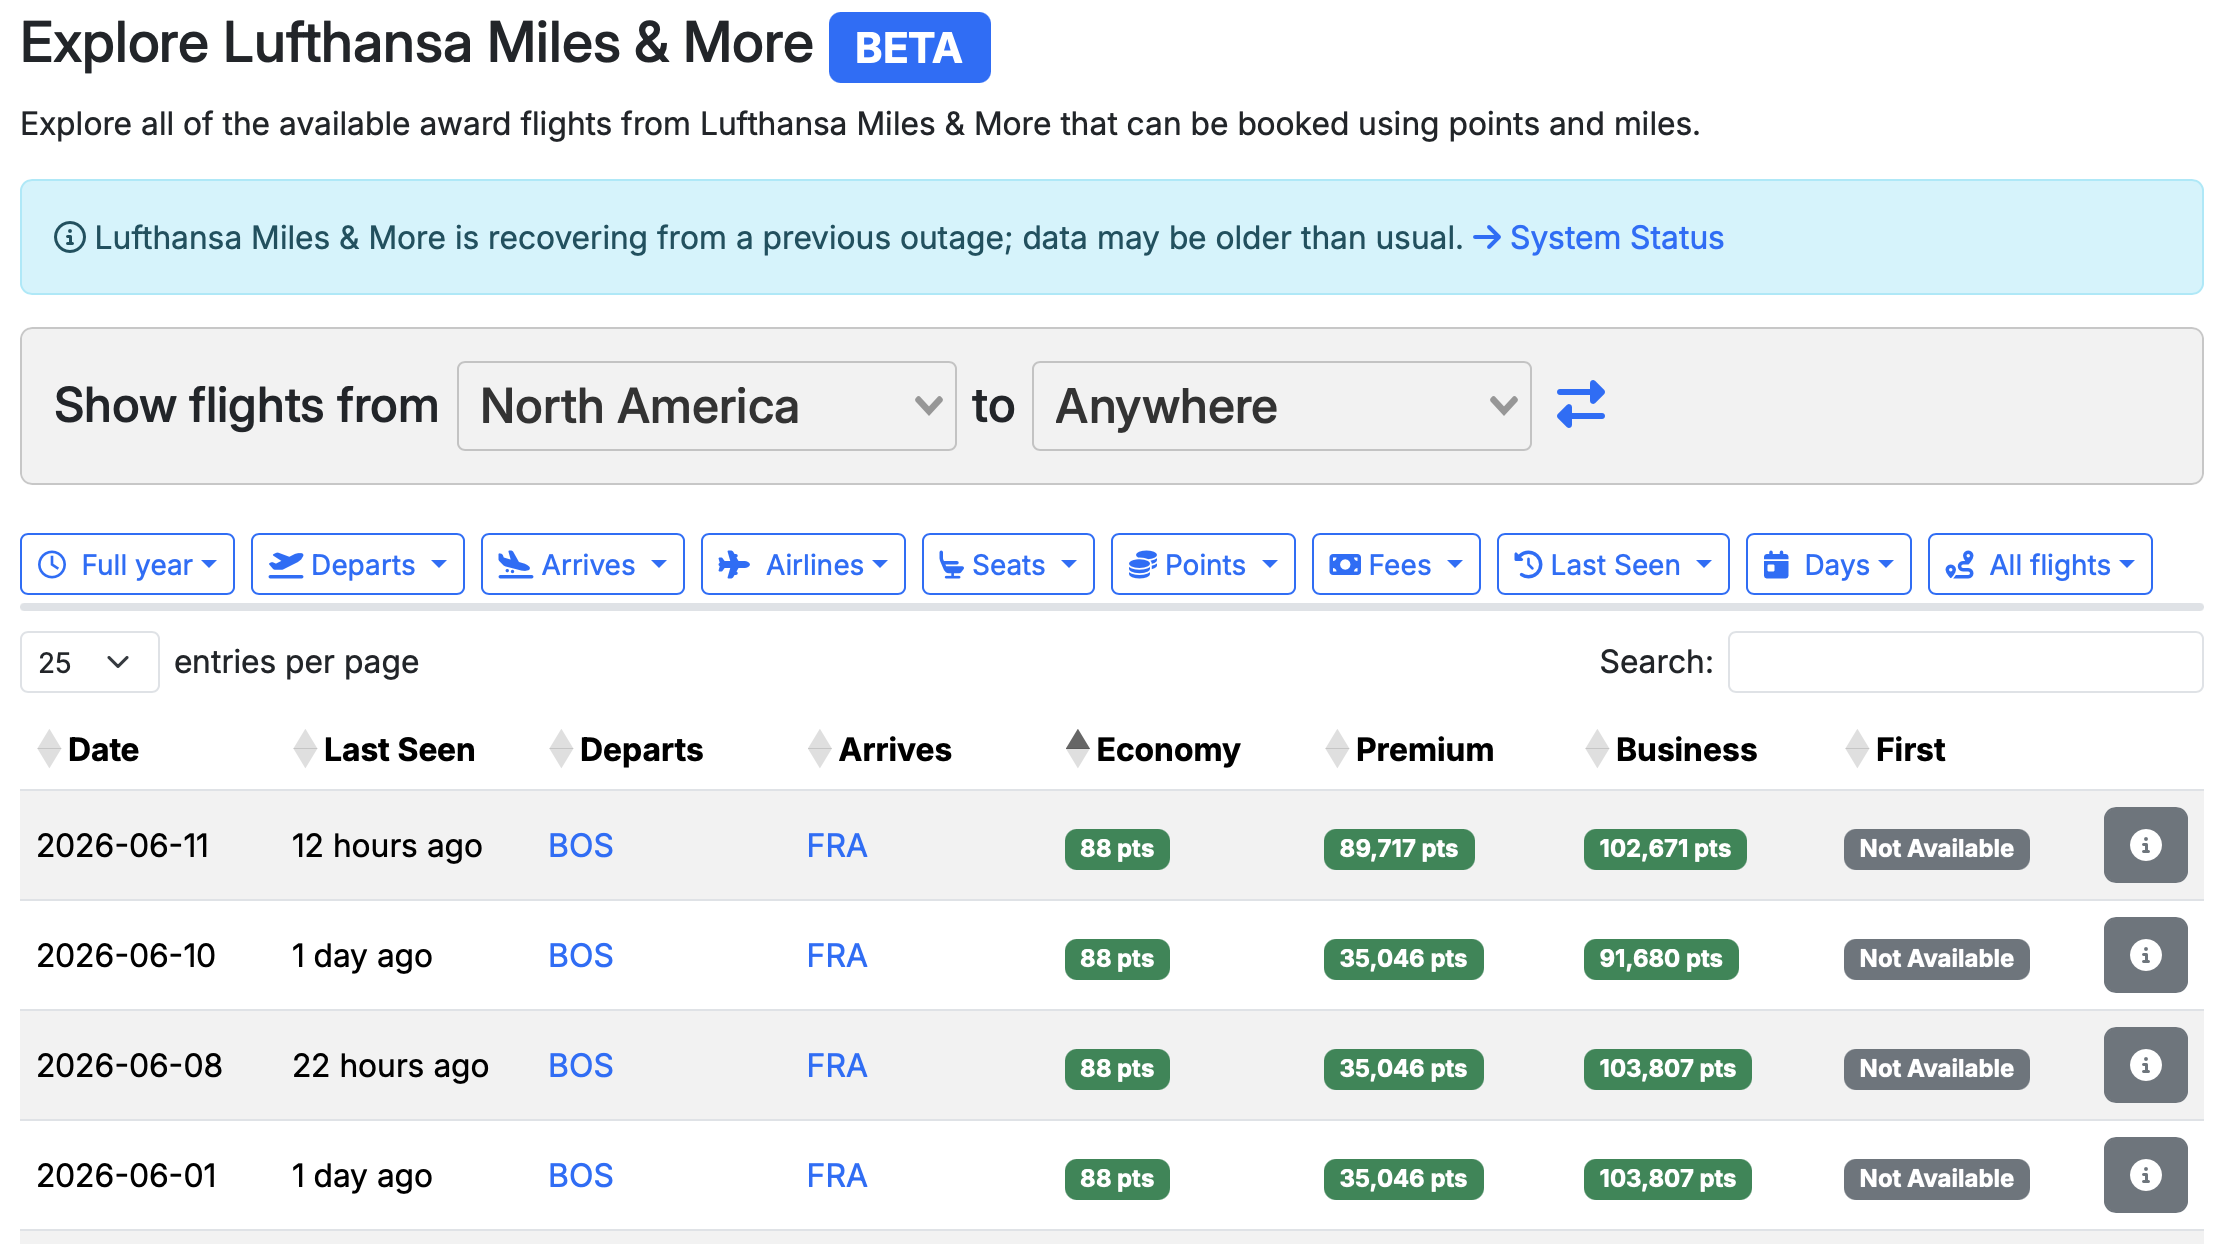This screenshot has width=2230, height=1244.
Task: Sort table by the Business column
Action: click(1671, 749)
